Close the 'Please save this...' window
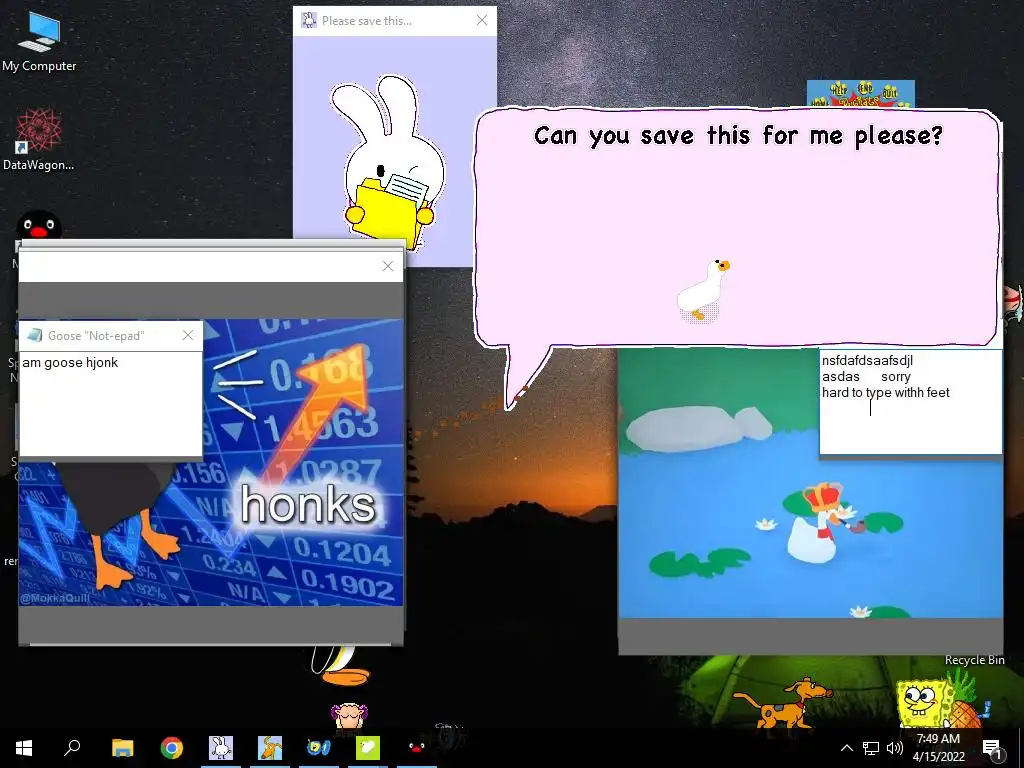Screen dimensions: 1024x768 pos(482,20)
